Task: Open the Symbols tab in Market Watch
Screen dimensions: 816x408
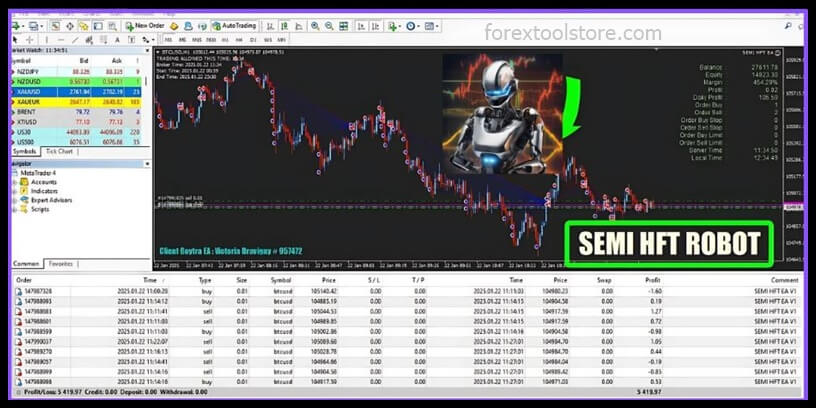Action: click(25, 151)
